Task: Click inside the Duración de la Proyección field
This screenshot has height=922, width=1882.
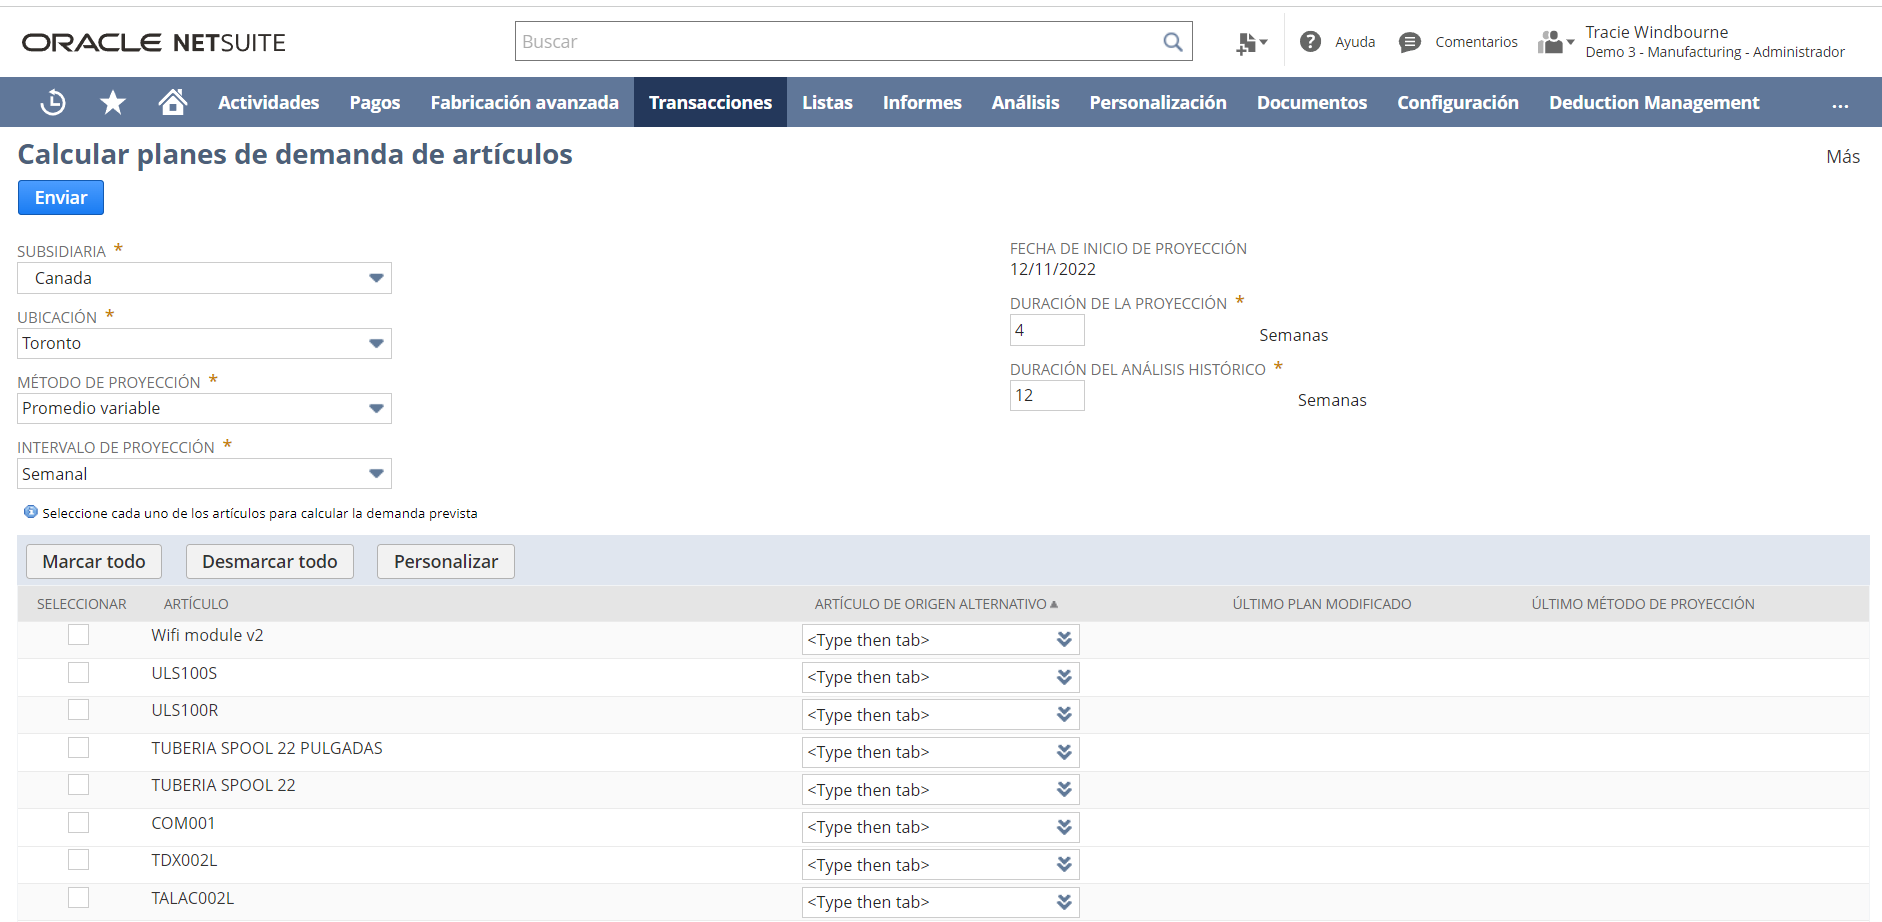Action: [x=1046, y=329]
